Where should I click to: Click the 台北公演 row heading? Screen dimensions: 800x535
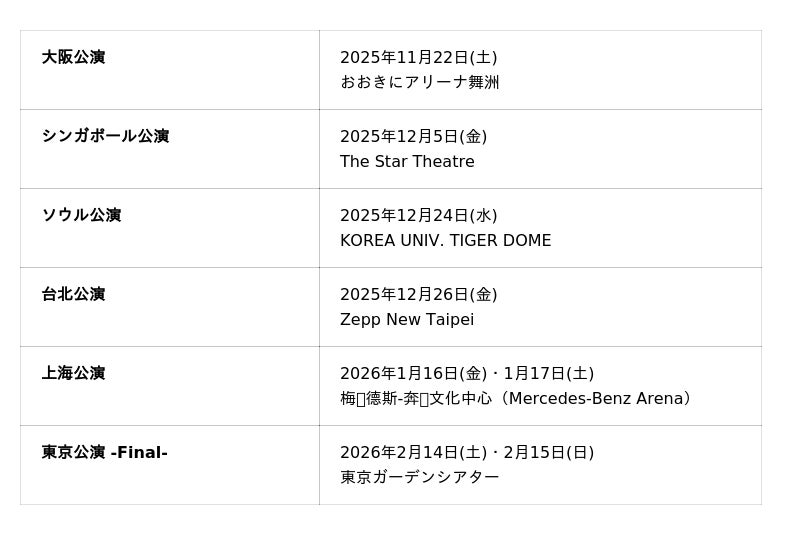pyautogui.click(x=73, y=294)
